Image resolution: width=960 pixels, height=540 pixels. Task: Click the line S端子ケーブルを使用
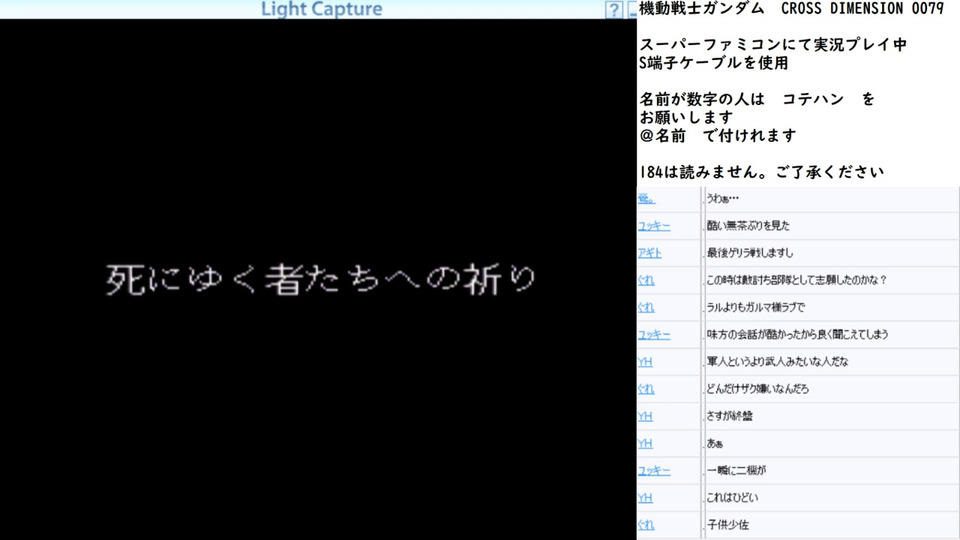point(713,62)
